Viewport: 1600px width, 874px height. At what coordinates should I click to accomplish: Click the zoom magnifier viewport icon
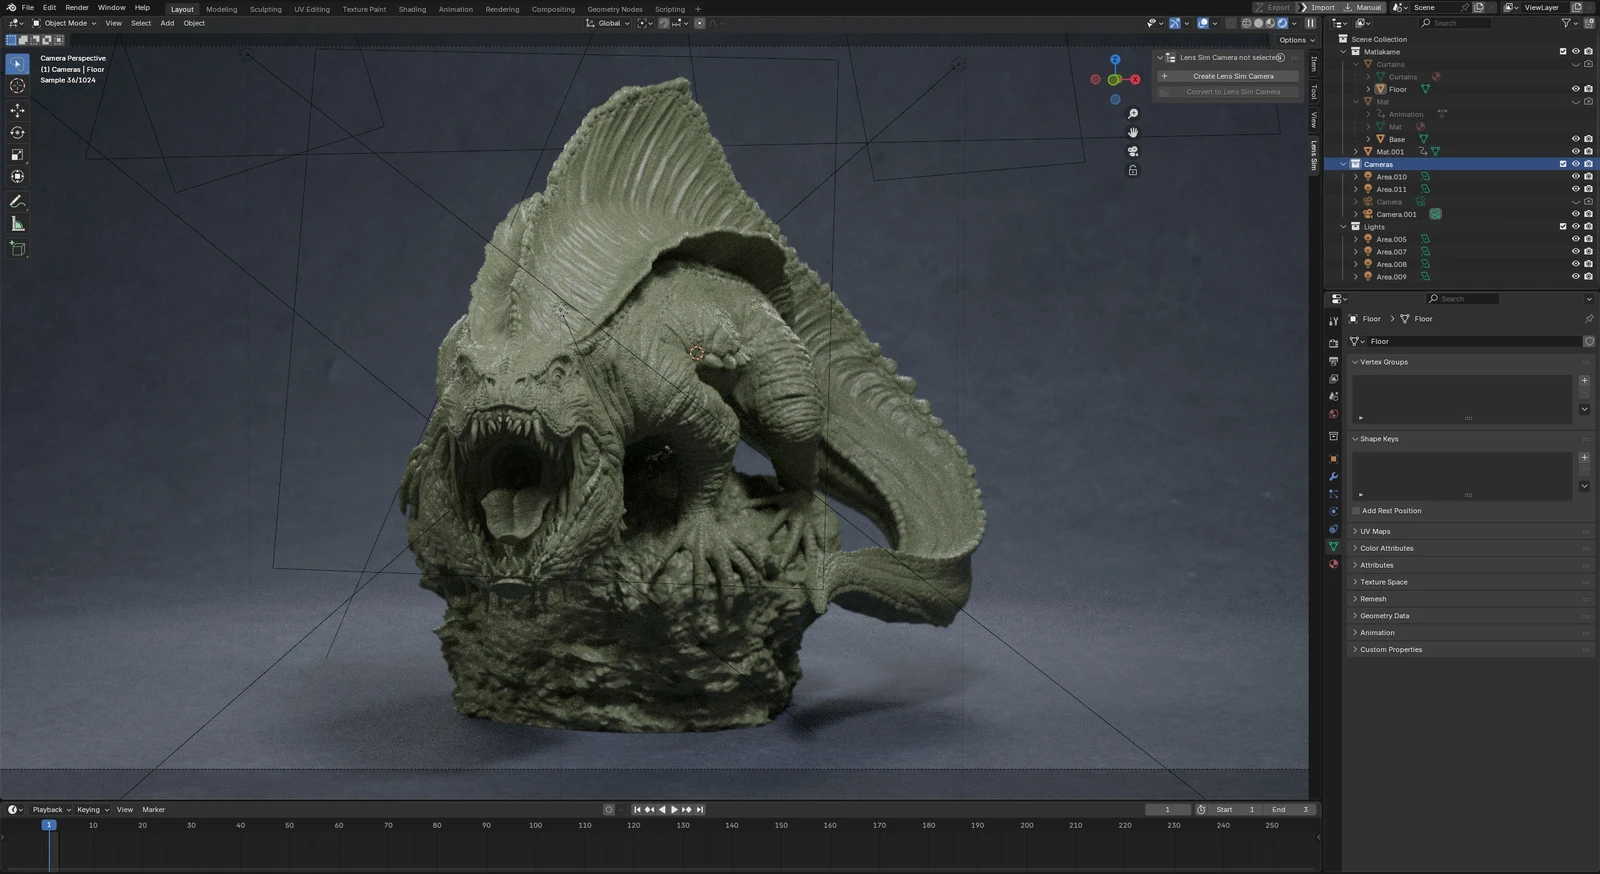click(1133, 114)
